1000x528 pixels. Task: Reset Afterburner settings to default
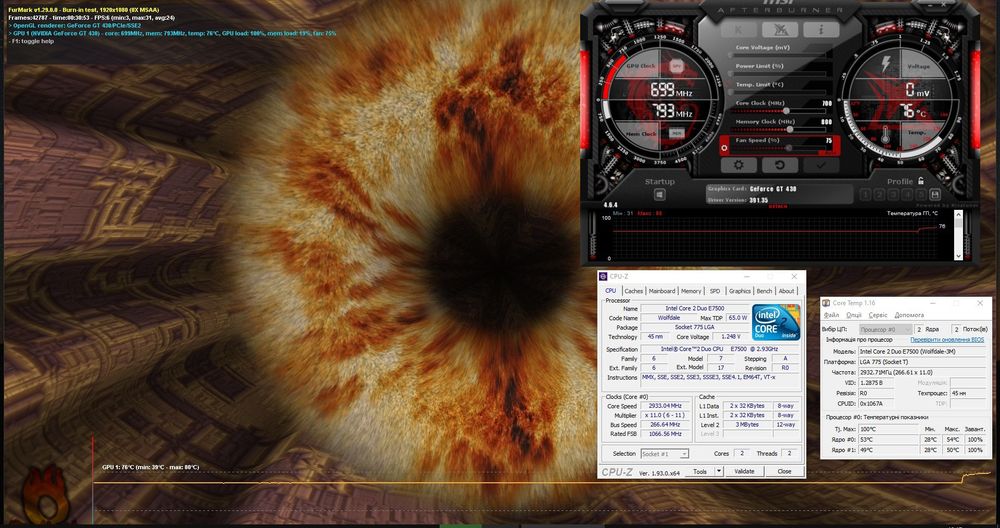coord(780,165)
